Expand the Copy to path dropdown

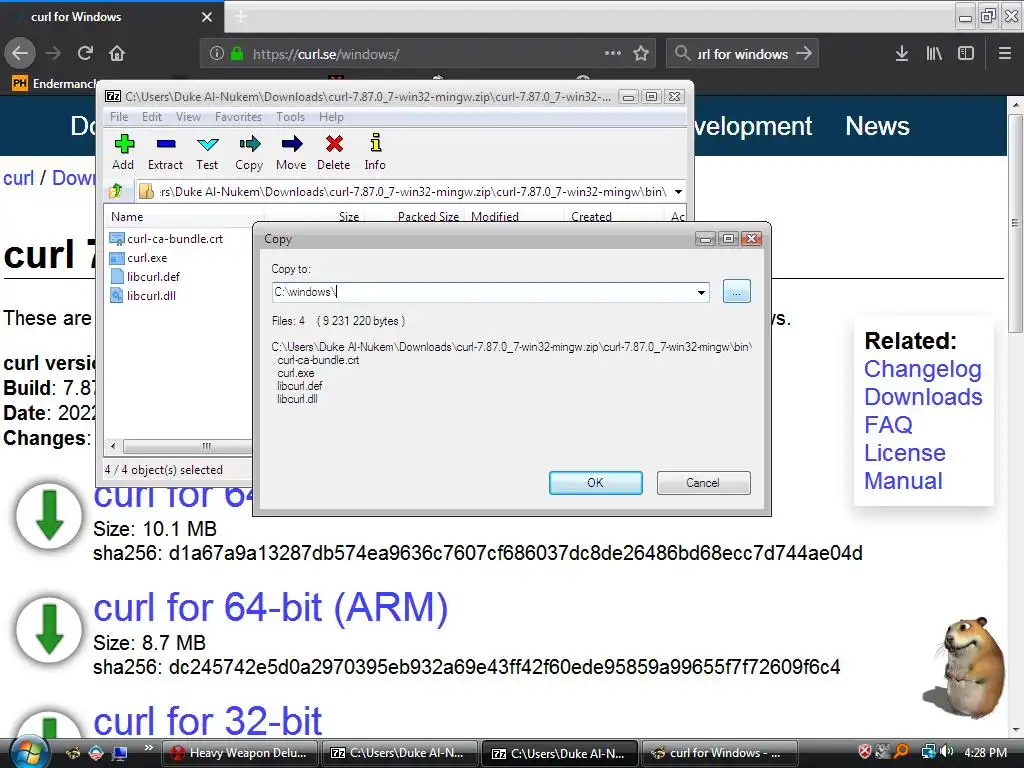[701, 293]
